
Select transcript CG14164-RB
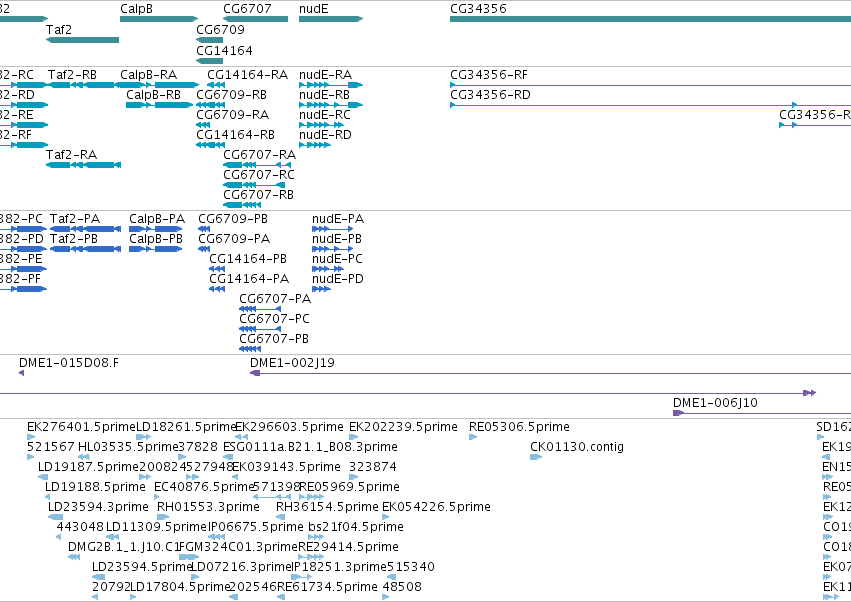pyautogui.click(x=236, y=135)
